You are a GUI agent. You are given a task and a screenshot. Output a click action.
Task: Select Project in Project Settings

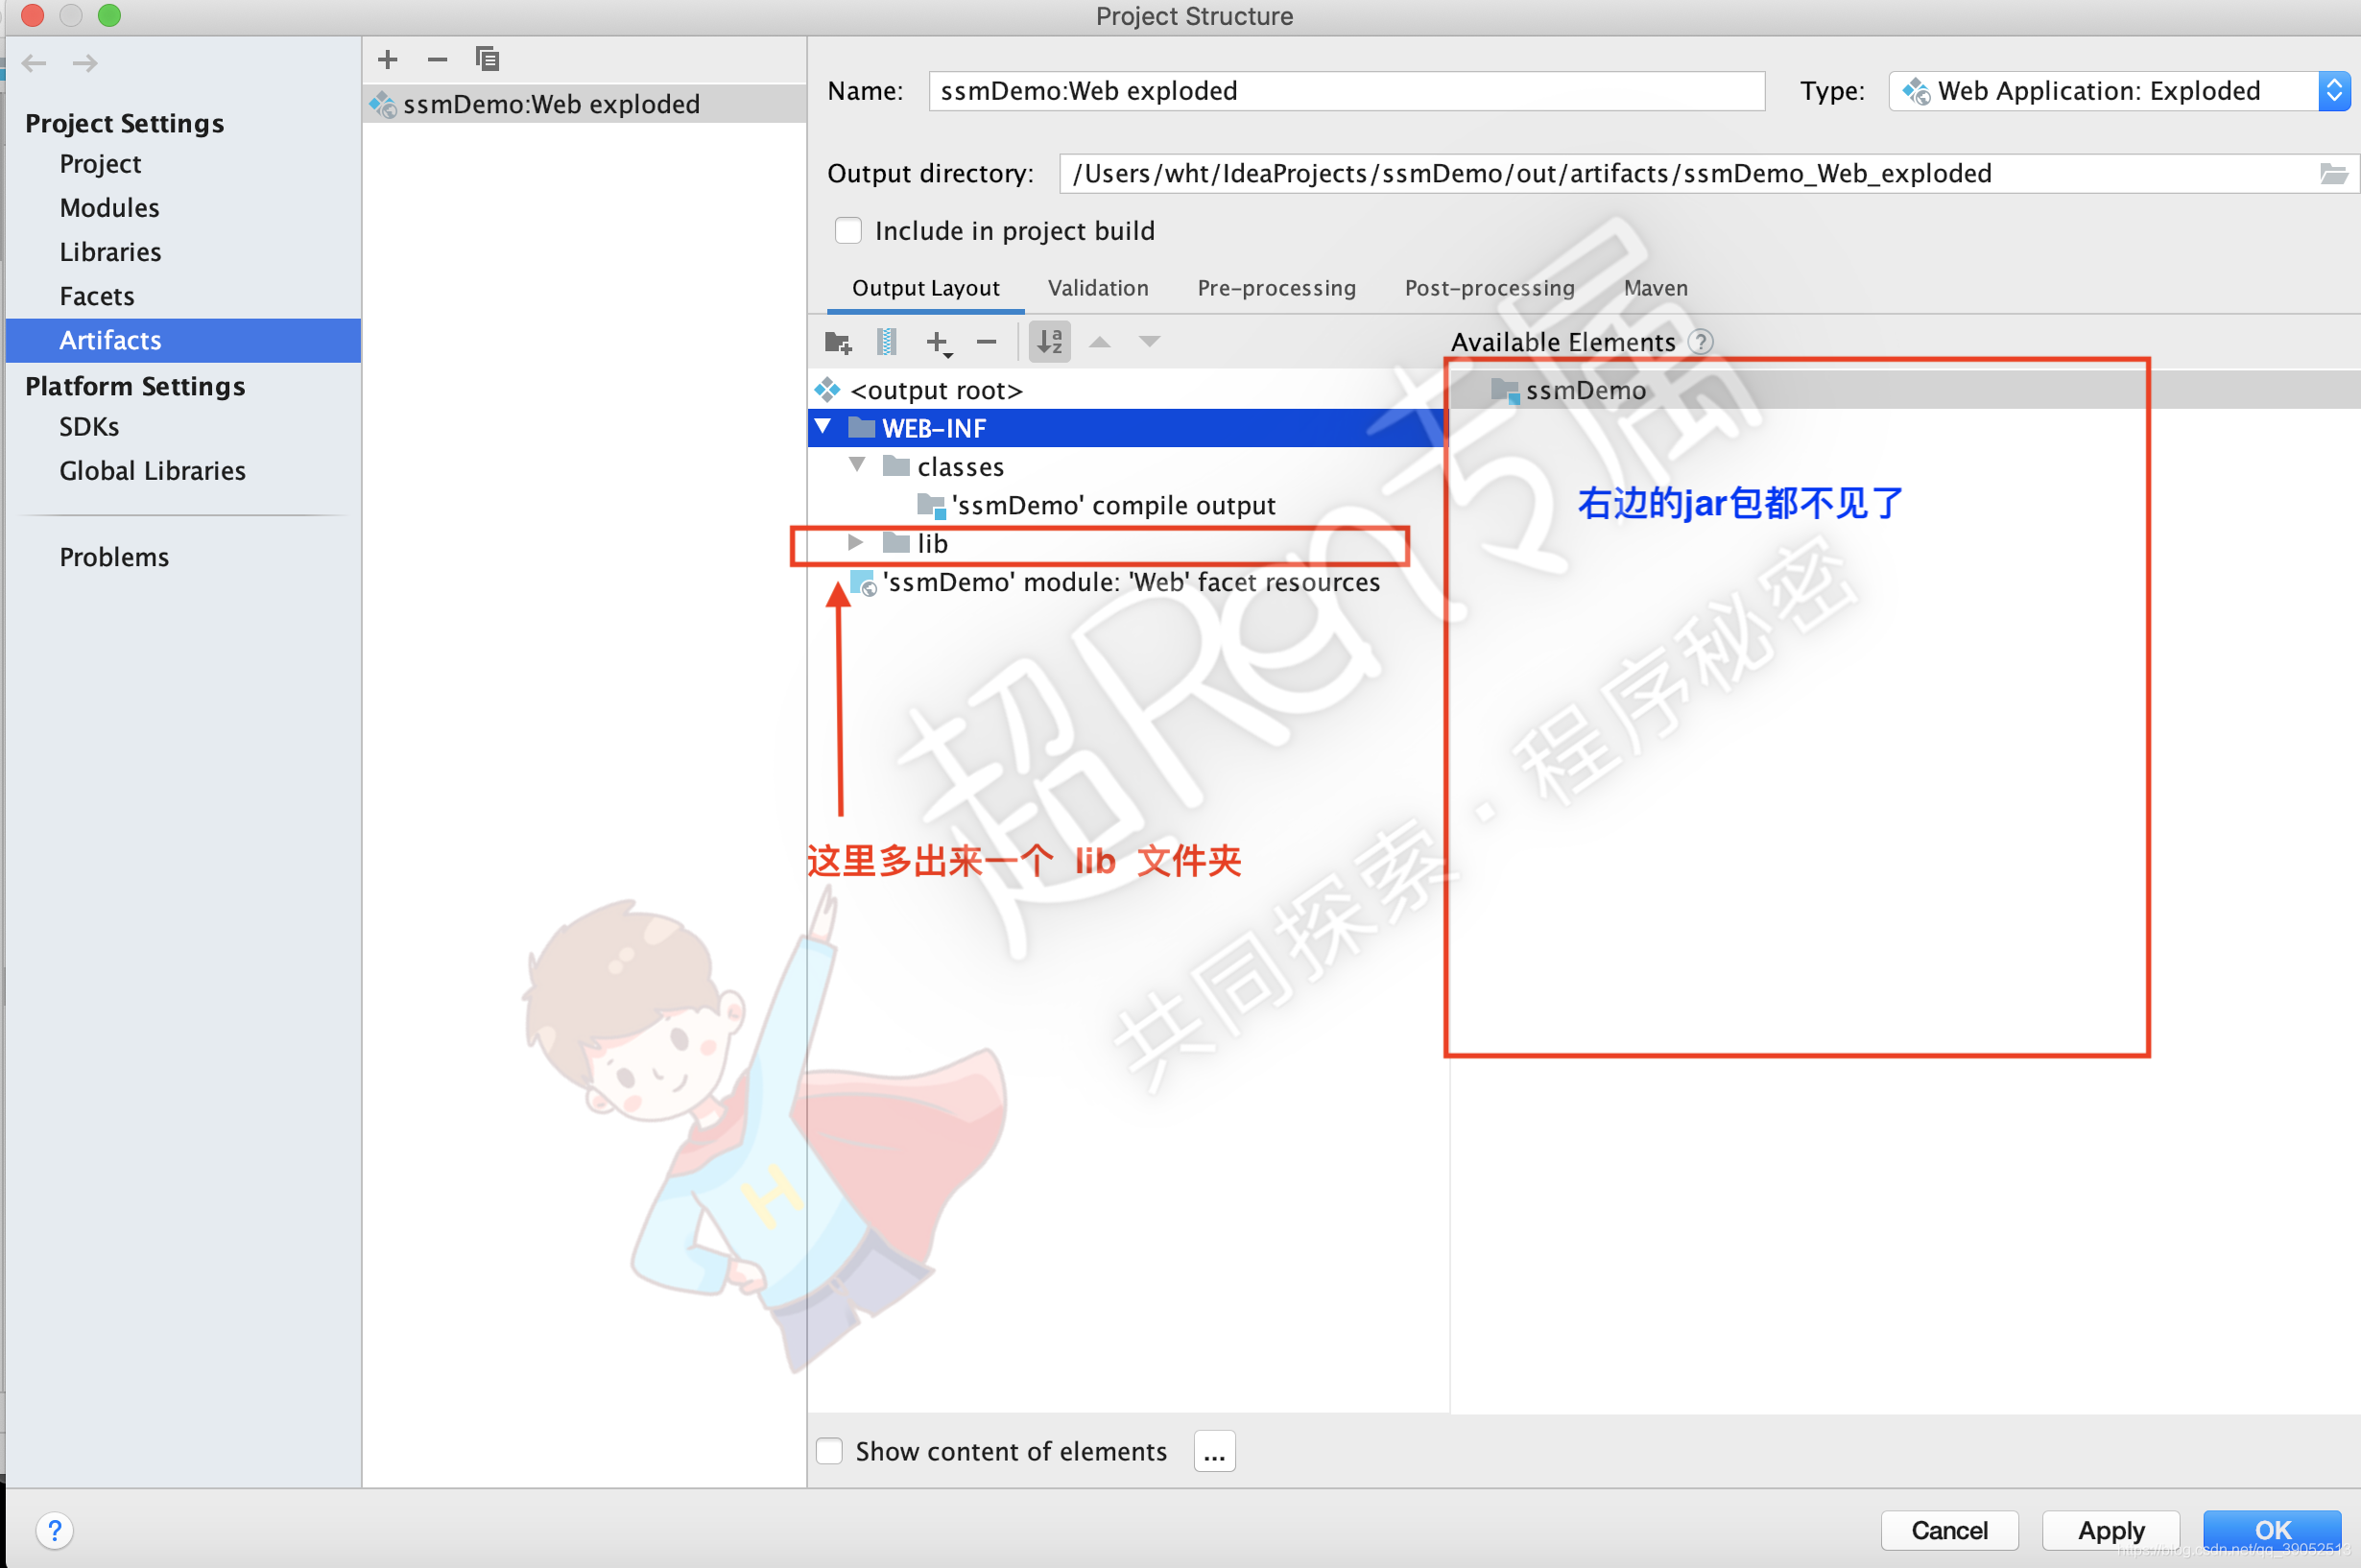(x=100, y=164)
